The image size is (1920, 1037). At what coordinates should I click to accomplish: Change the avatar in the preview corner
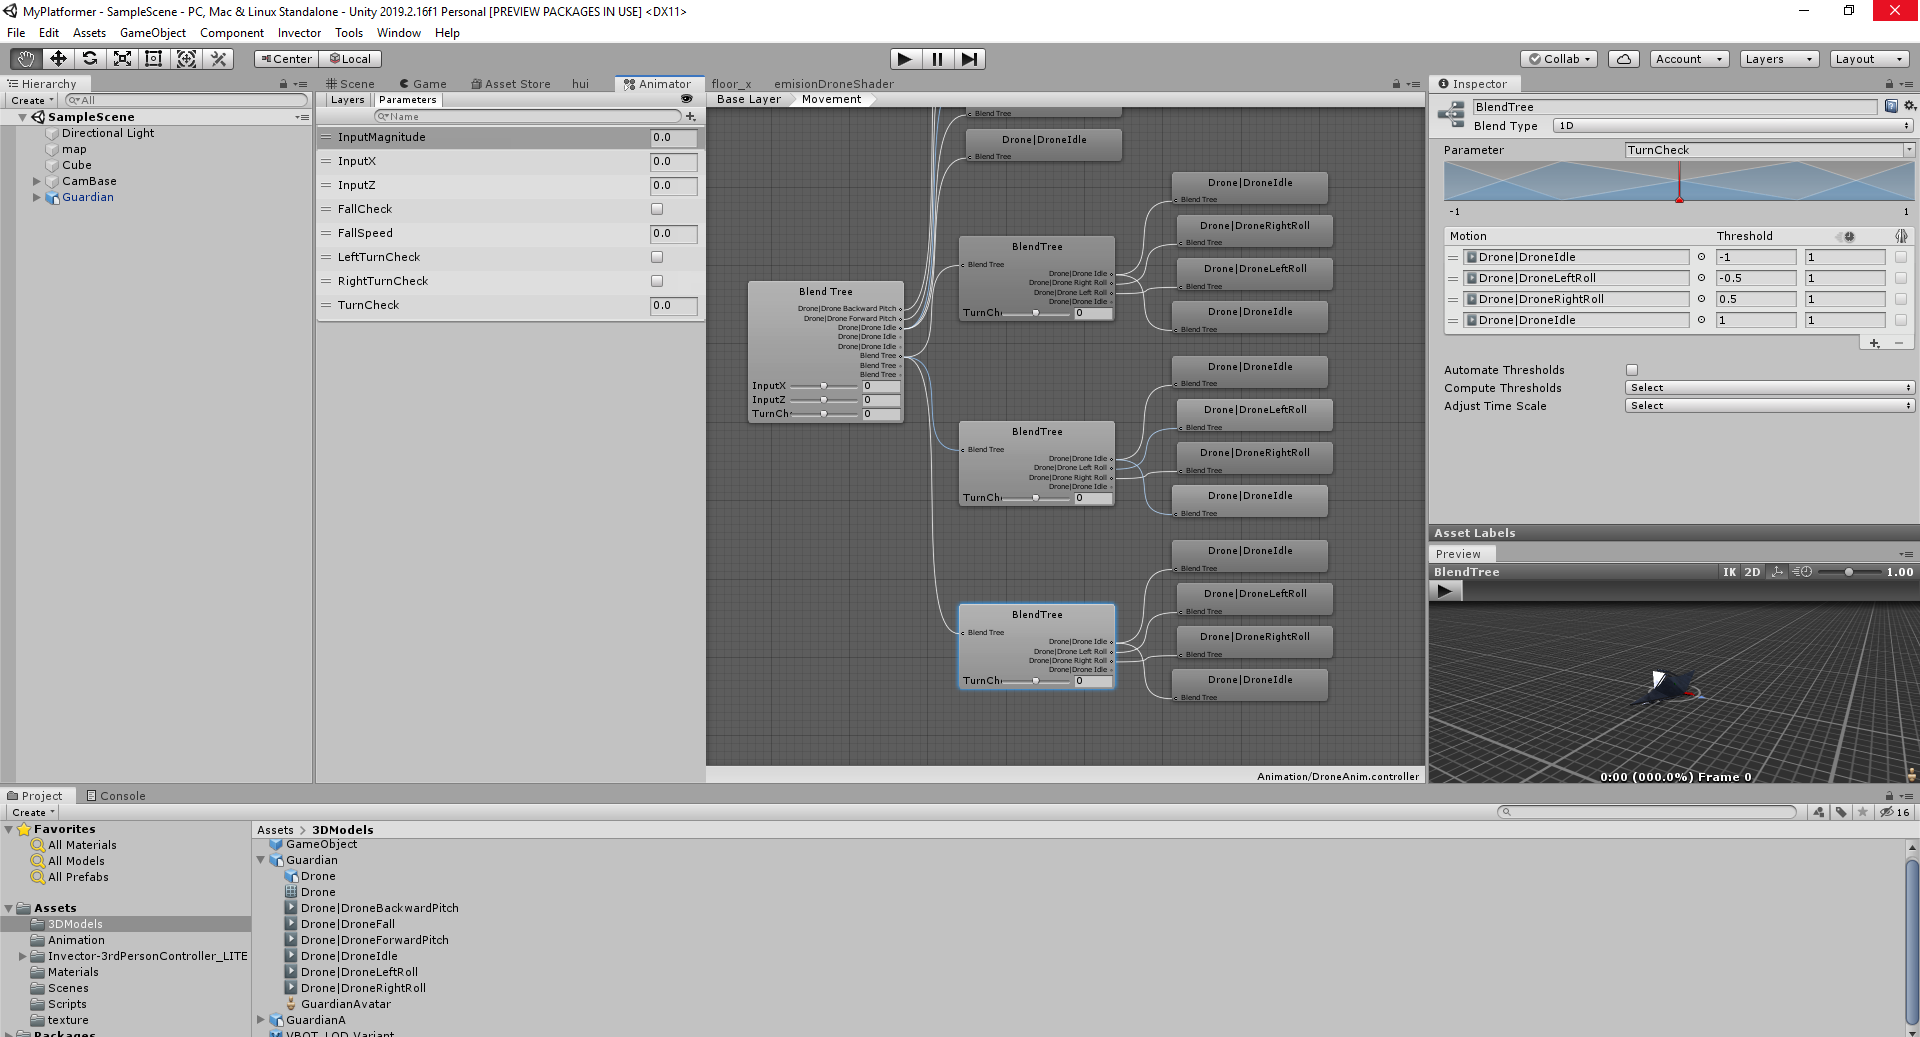[x=1911, y=774]
